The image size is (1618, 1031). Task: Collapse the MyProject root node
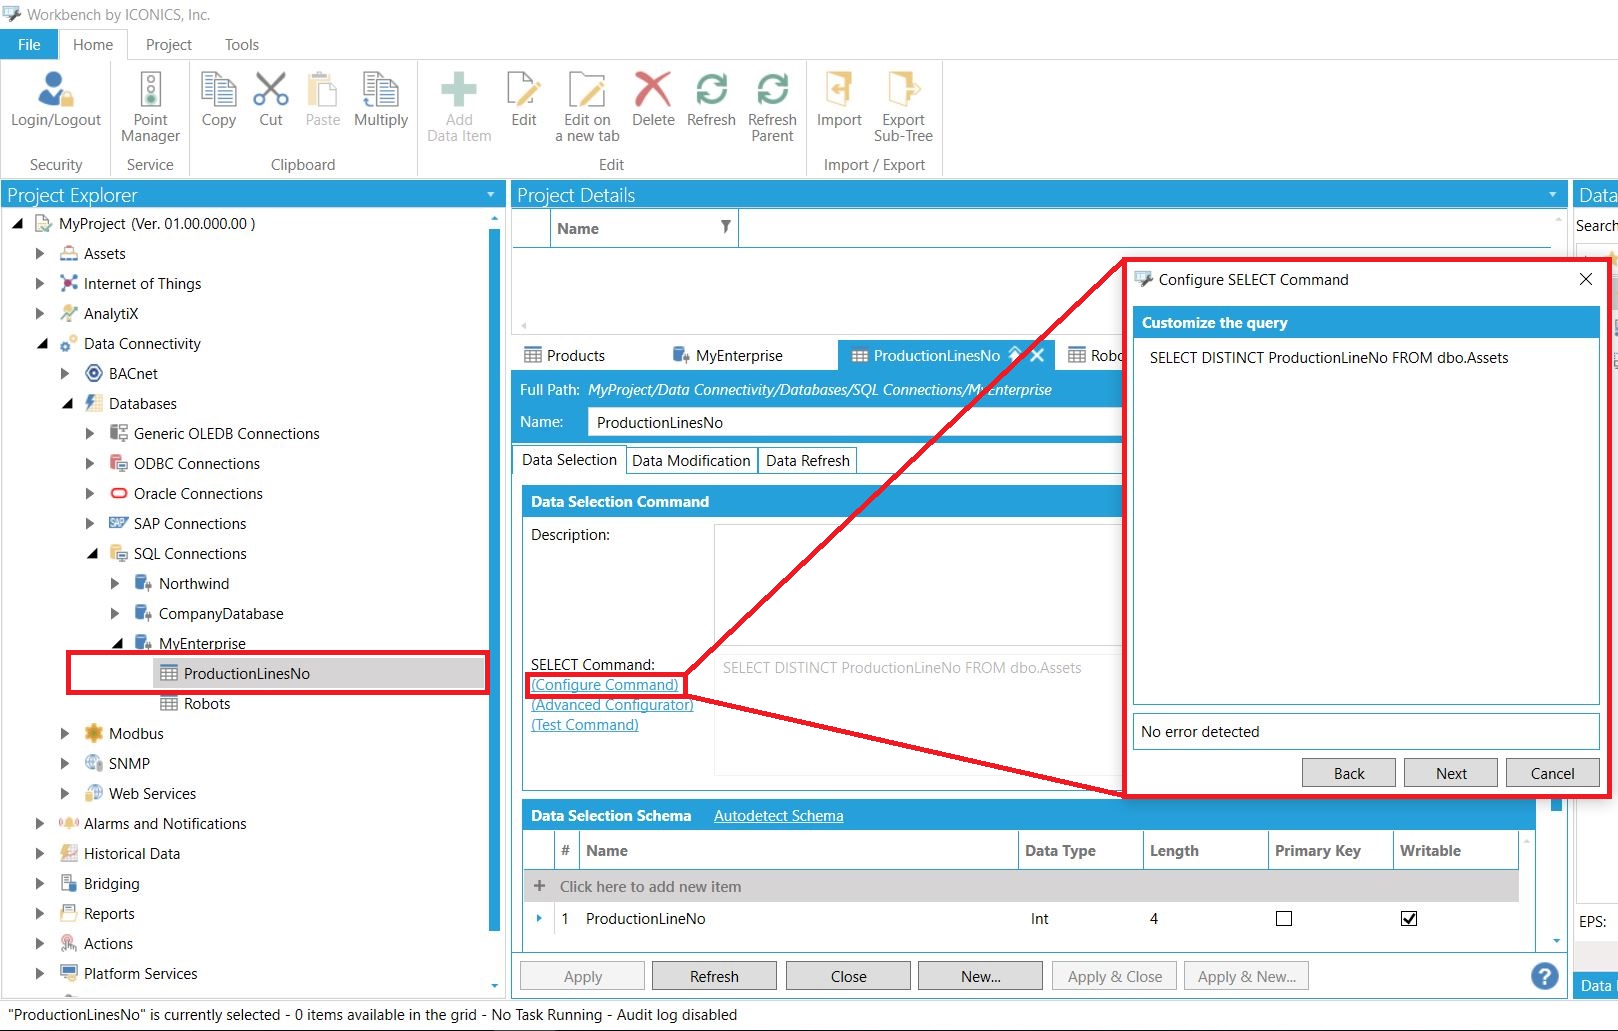17,224
